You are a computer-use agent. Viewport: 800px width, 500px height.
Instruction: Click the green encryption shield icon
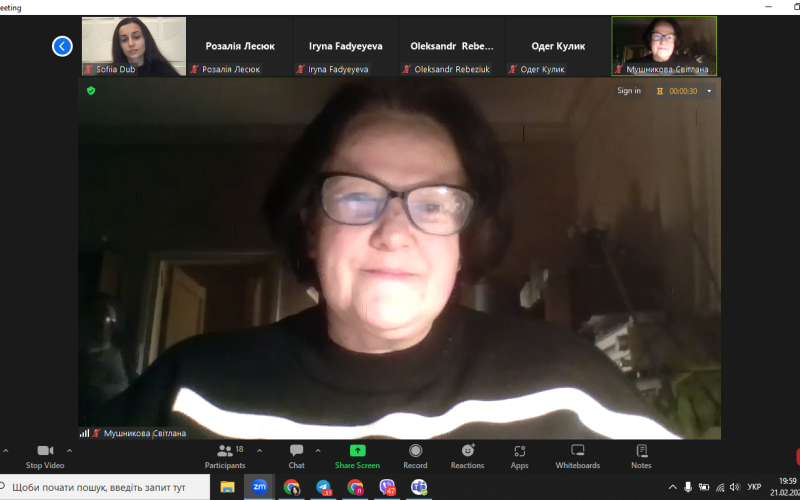click(x=91, y=91)
